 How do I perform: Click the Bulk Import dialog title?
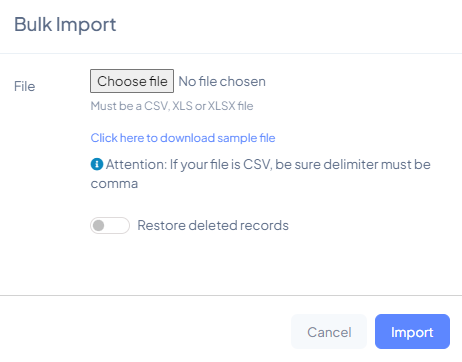click(x=65, y=25)
